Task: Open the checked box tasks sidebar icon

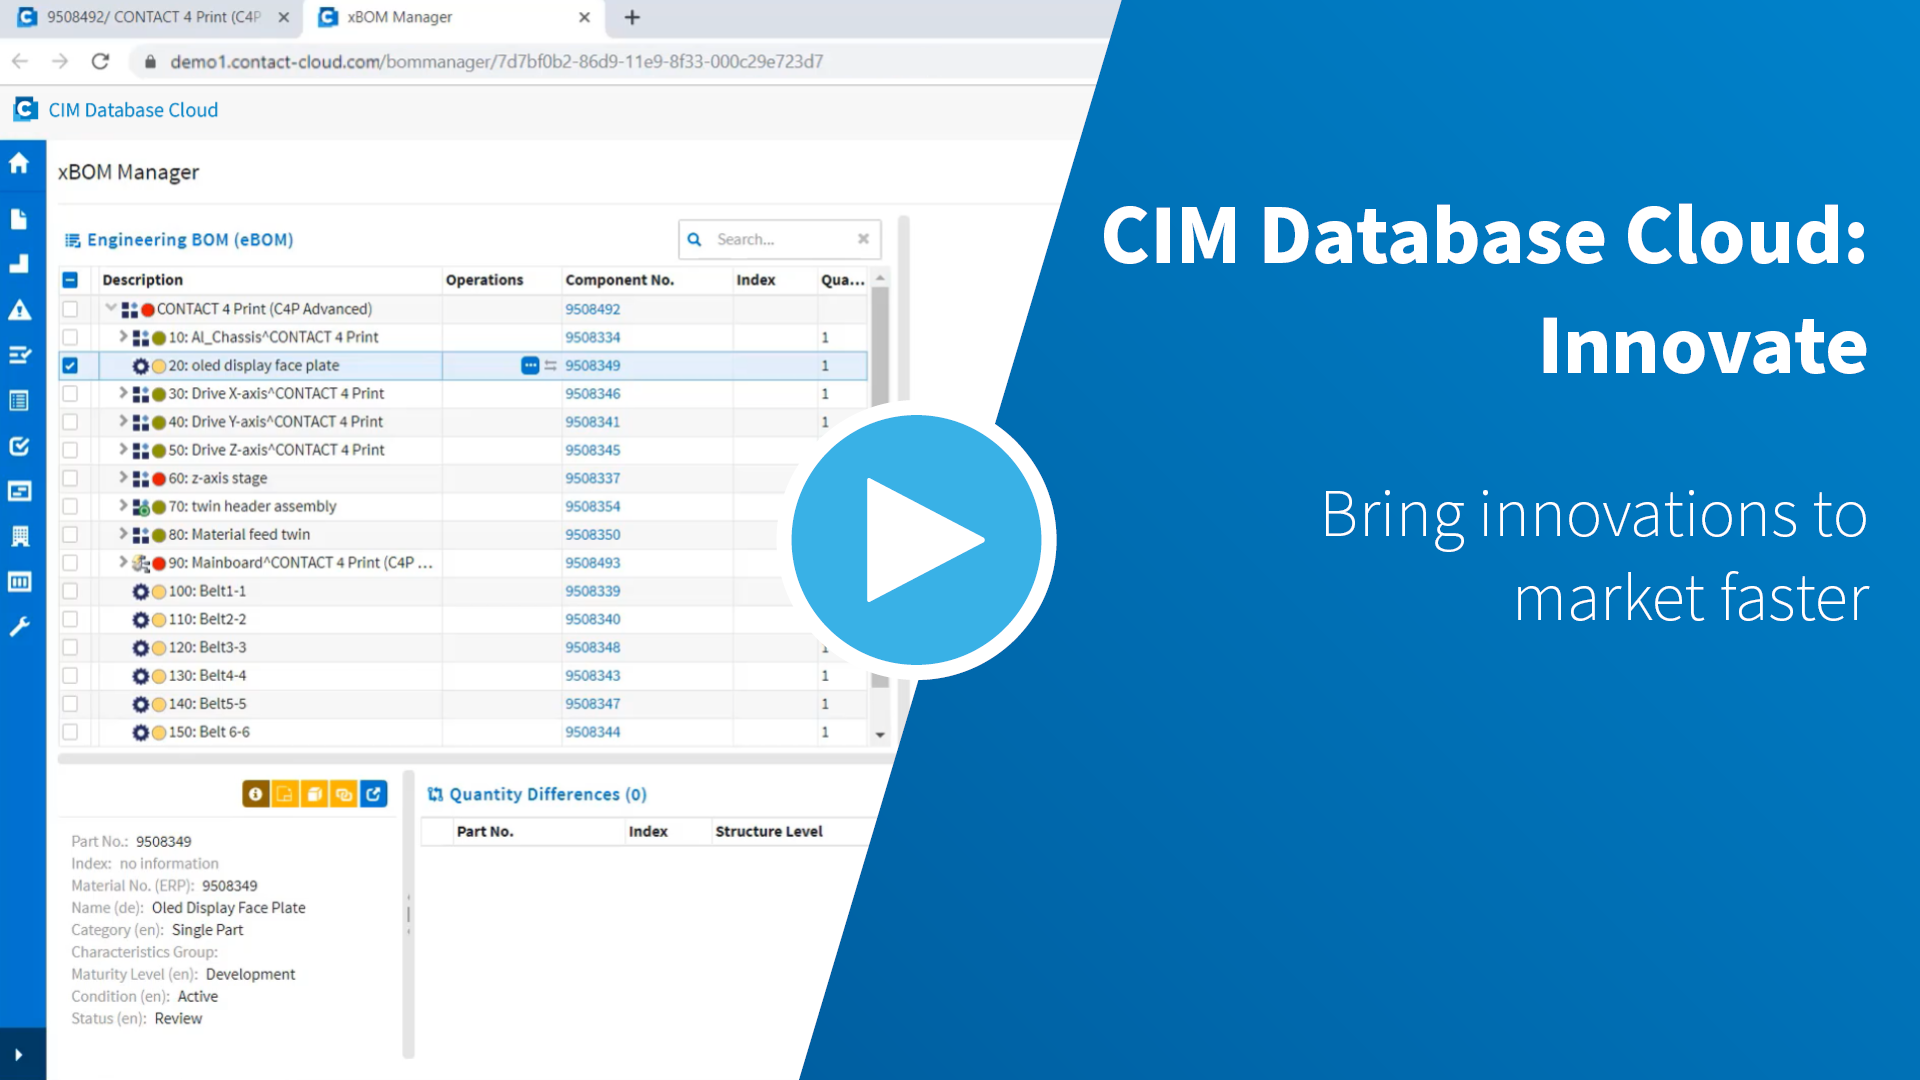Action: 19,446
